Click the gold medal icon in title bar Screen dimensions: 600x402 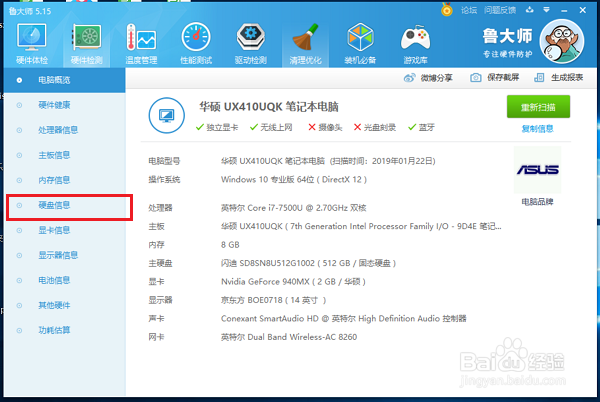coord(447,10)
